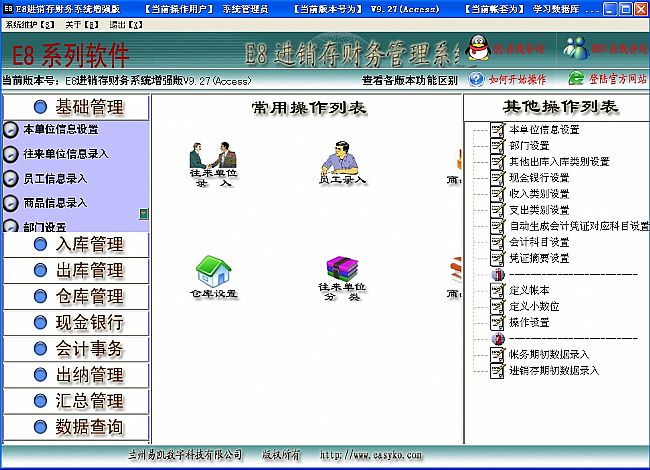Click 支出类别设置 text in right list
The height and width of the screenshot is (470, 650).
tap(539, 210)
